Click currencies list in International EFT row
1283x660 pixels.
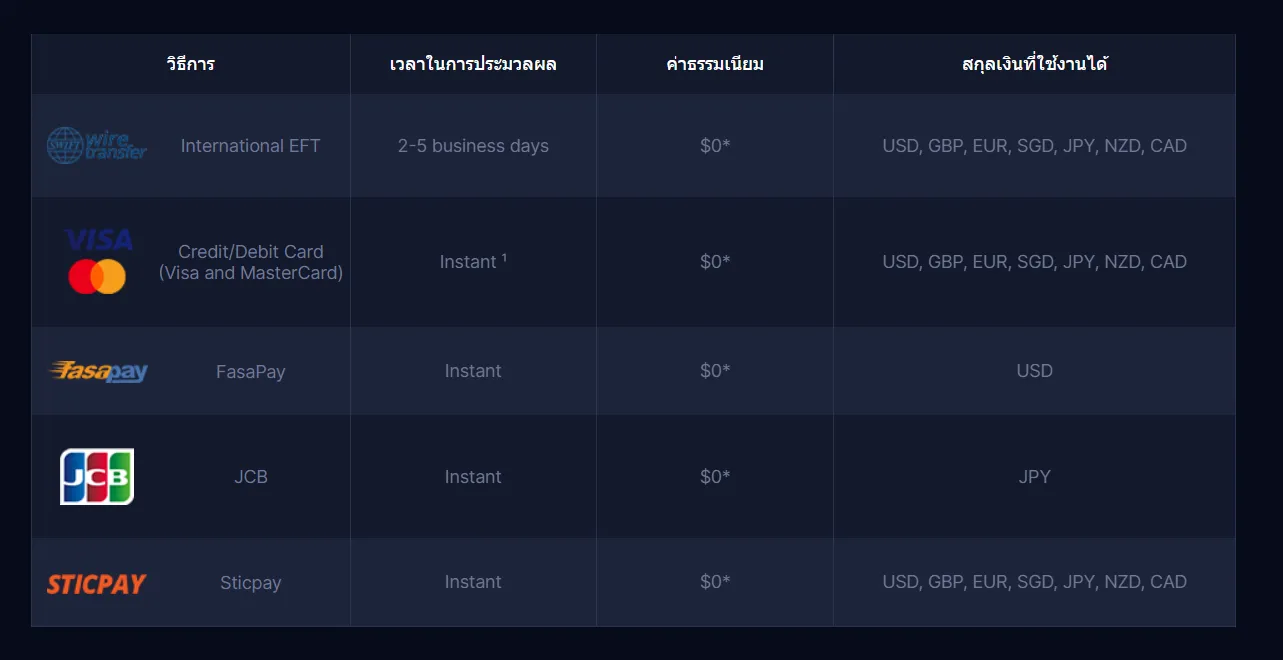[x=1034, y=146]
